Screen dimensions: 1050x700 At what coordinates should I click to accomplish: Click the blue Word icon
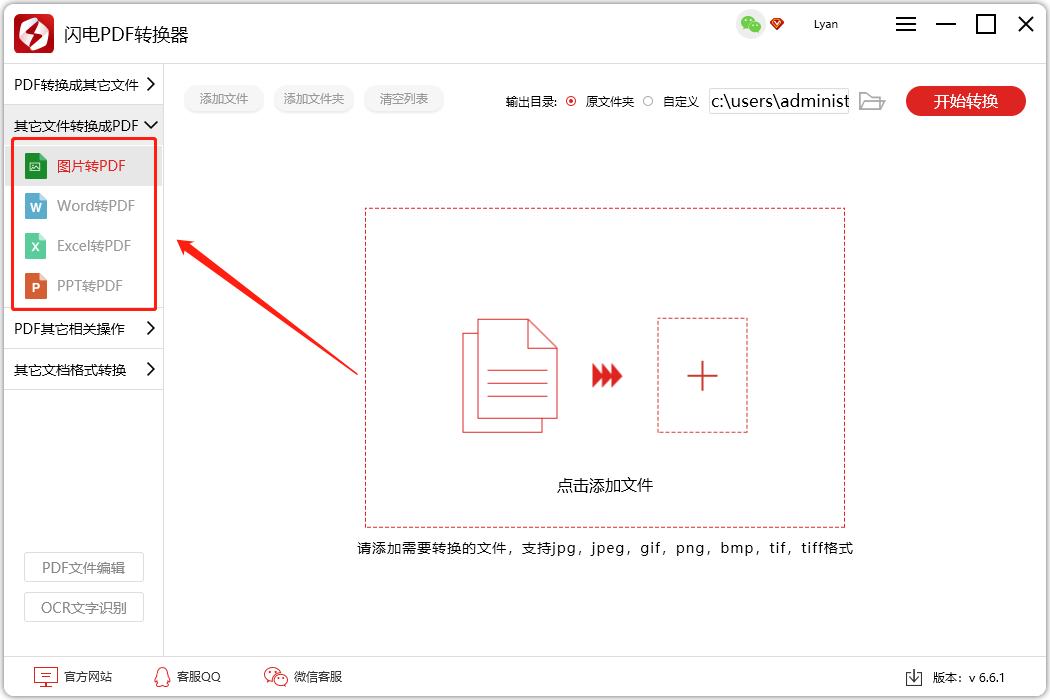coord(35,206)
